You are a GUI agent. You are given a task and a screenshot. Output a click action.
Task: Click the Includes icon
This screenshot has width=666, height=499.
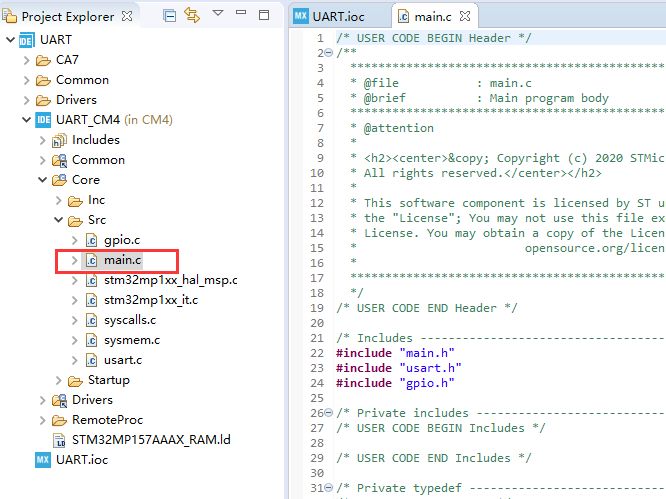click(x=59, y=140)
